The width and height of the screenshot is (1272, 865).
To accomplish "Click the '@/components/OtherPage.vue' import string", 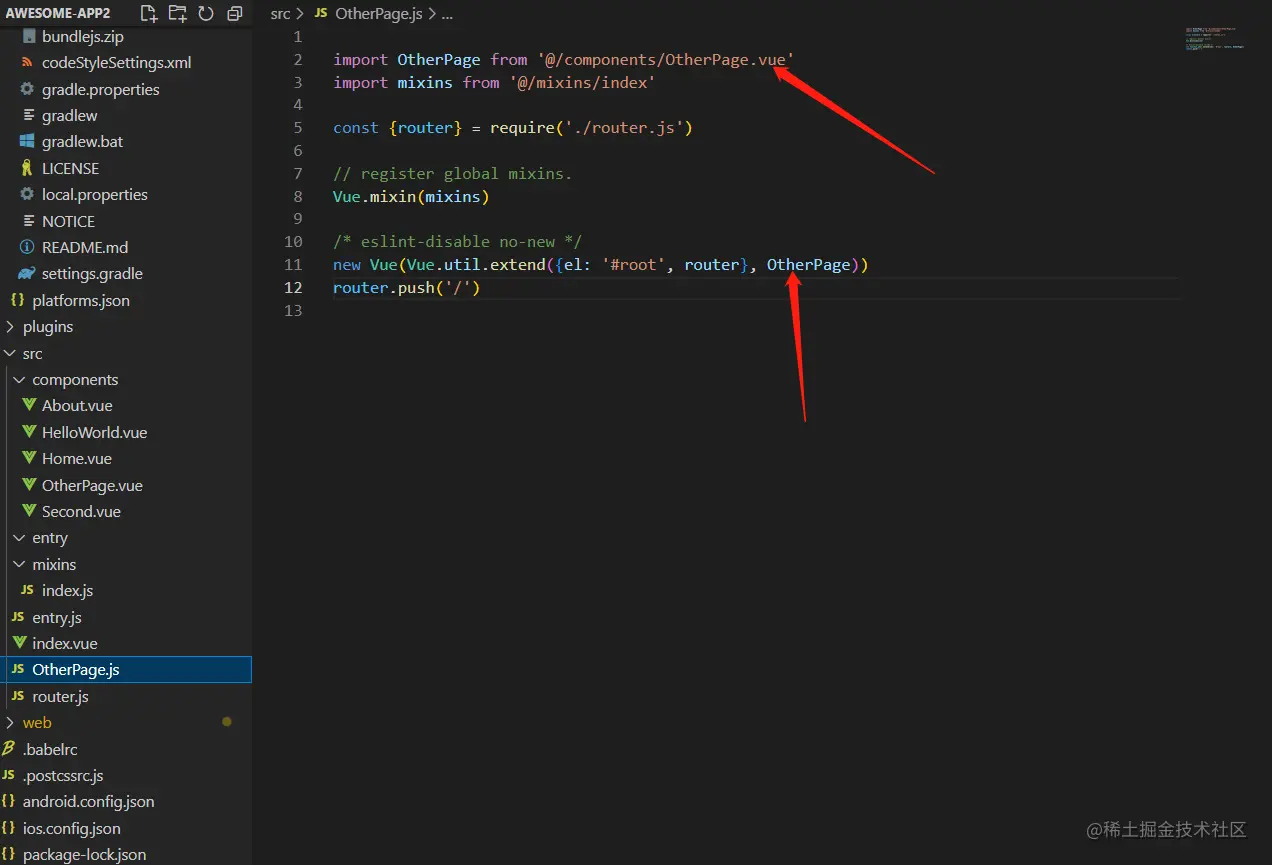I will (x=666, y=60).
